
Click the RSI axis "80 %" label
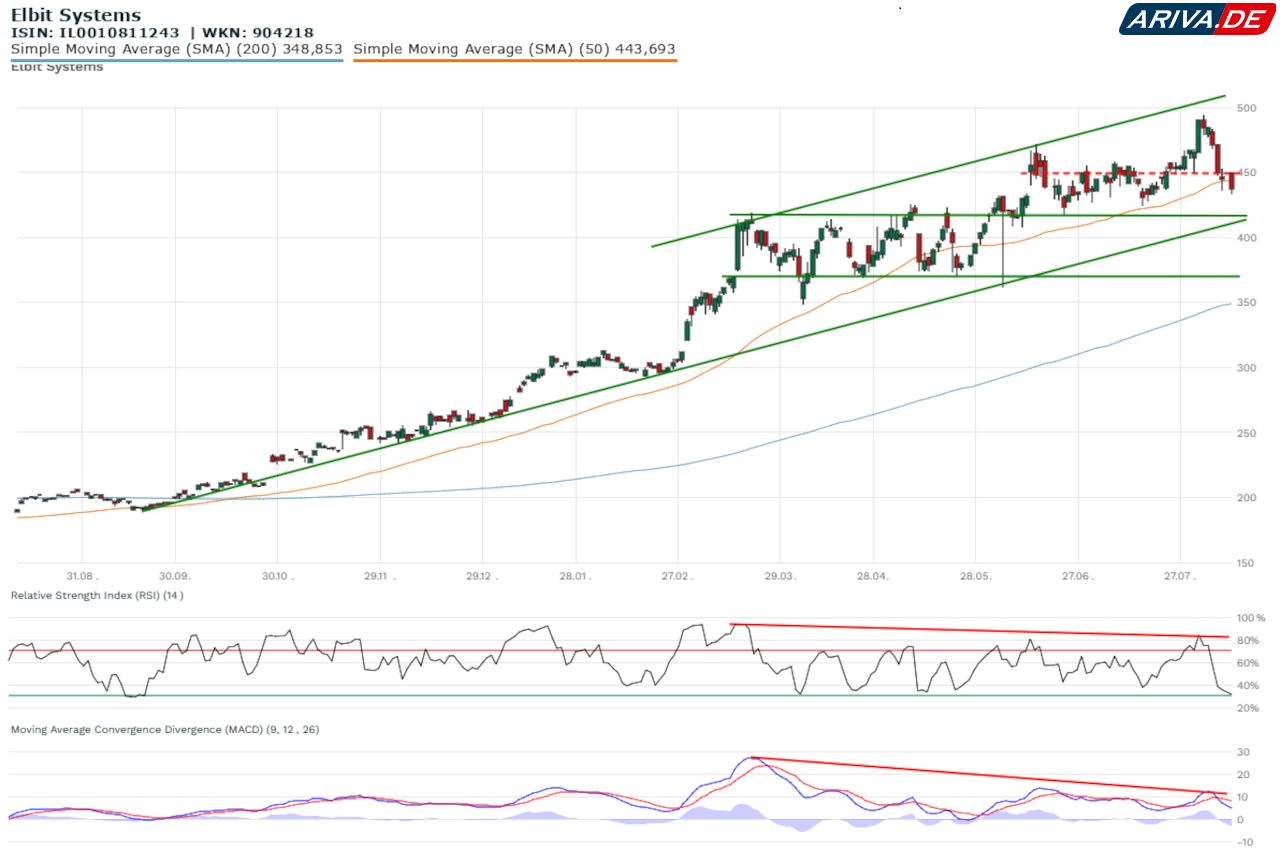(1249, 641)
